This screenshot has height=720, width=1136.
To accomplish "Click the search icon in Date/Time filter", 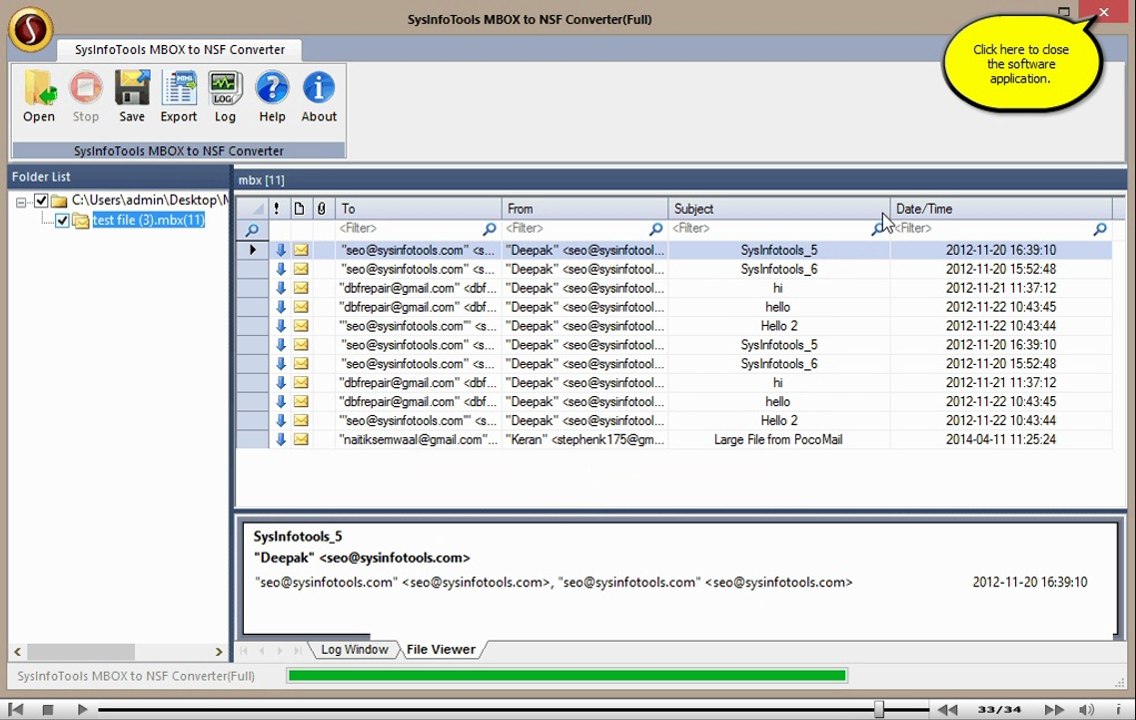I will tap(1100, 229).
